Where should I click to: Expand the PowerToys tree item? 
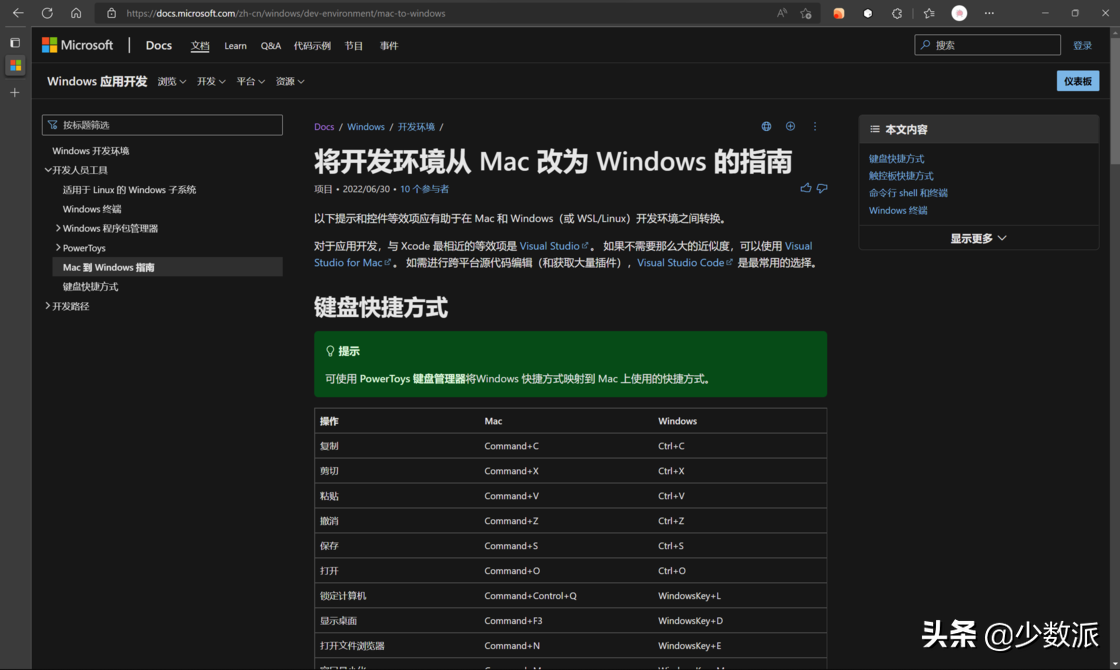click(58, 247)
